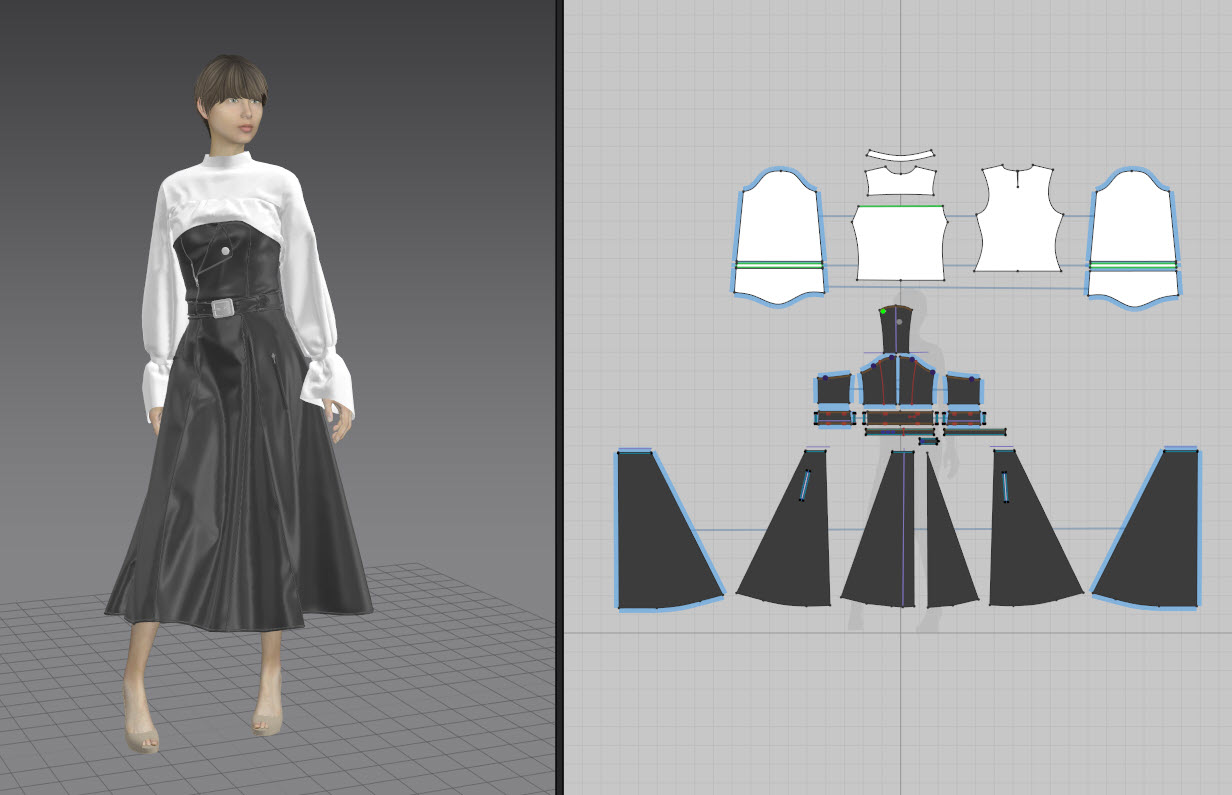
Task: Select the right dark side bodice pattern piece
Action: click(963, 390)
